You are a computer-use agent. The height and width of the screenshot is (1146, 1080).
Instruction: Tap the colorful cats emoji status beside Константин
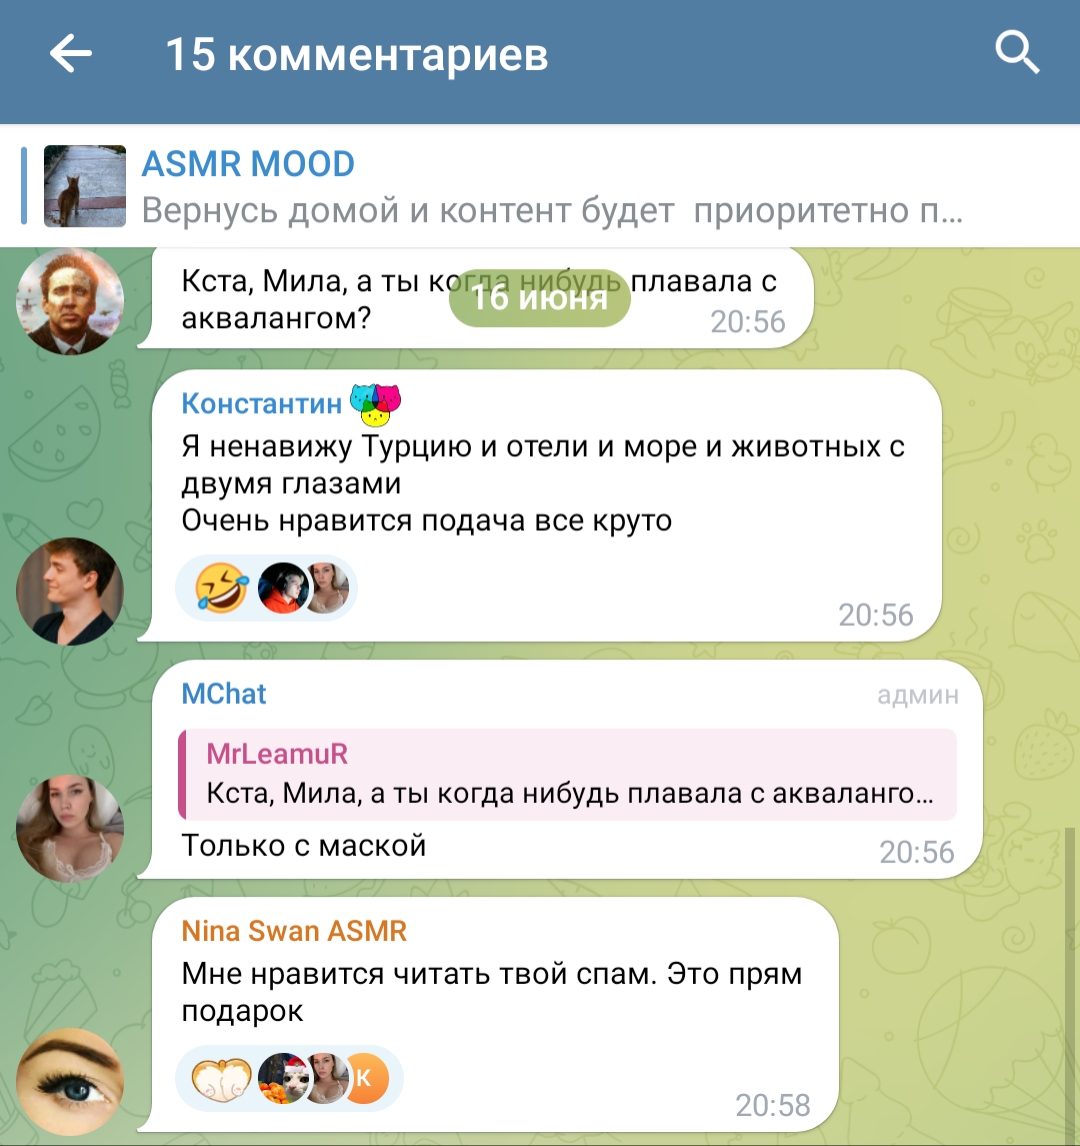(376, 404)
